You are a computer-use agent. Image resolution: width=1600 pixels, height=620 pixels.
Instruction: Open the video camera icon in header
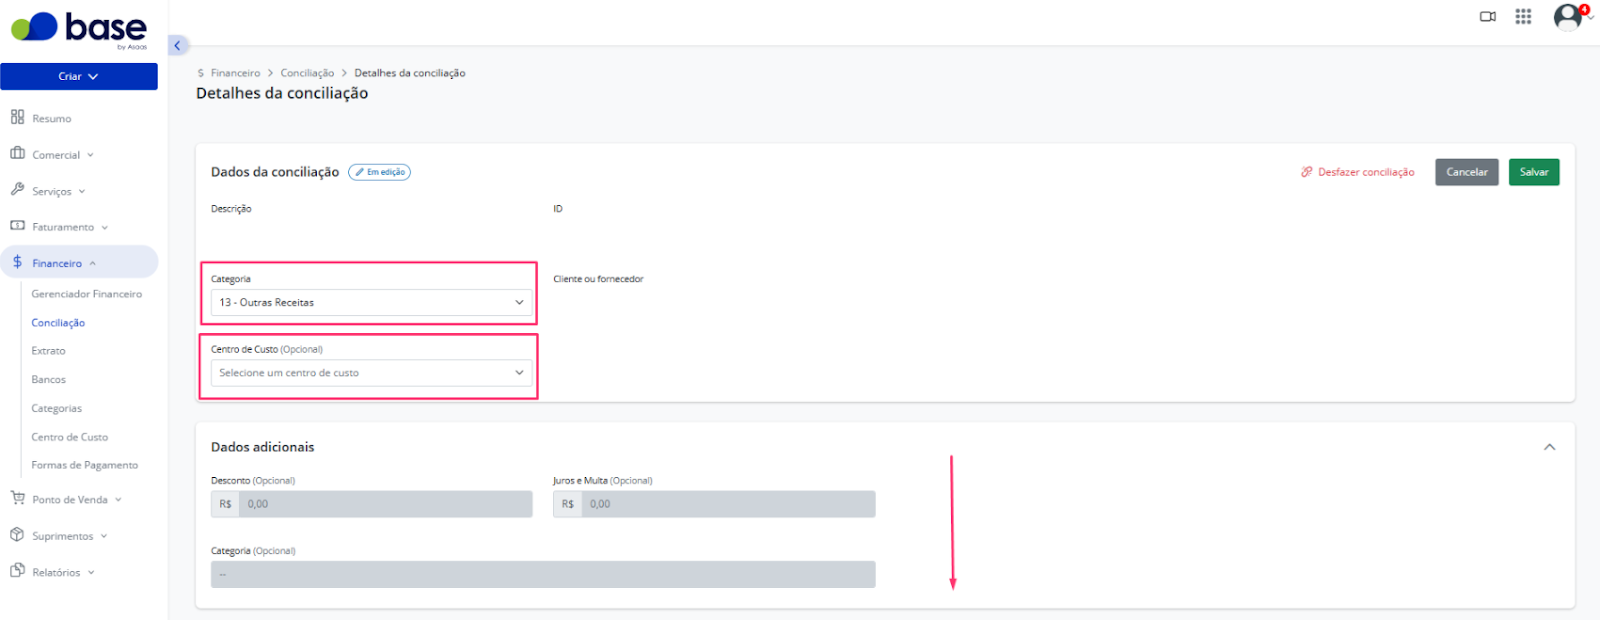(1488, 16)
